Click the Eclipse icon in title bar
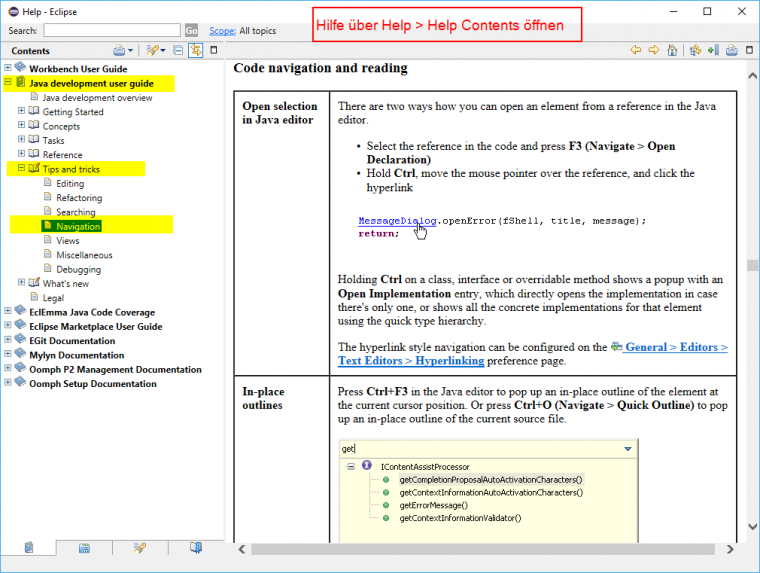 point(14,11)
